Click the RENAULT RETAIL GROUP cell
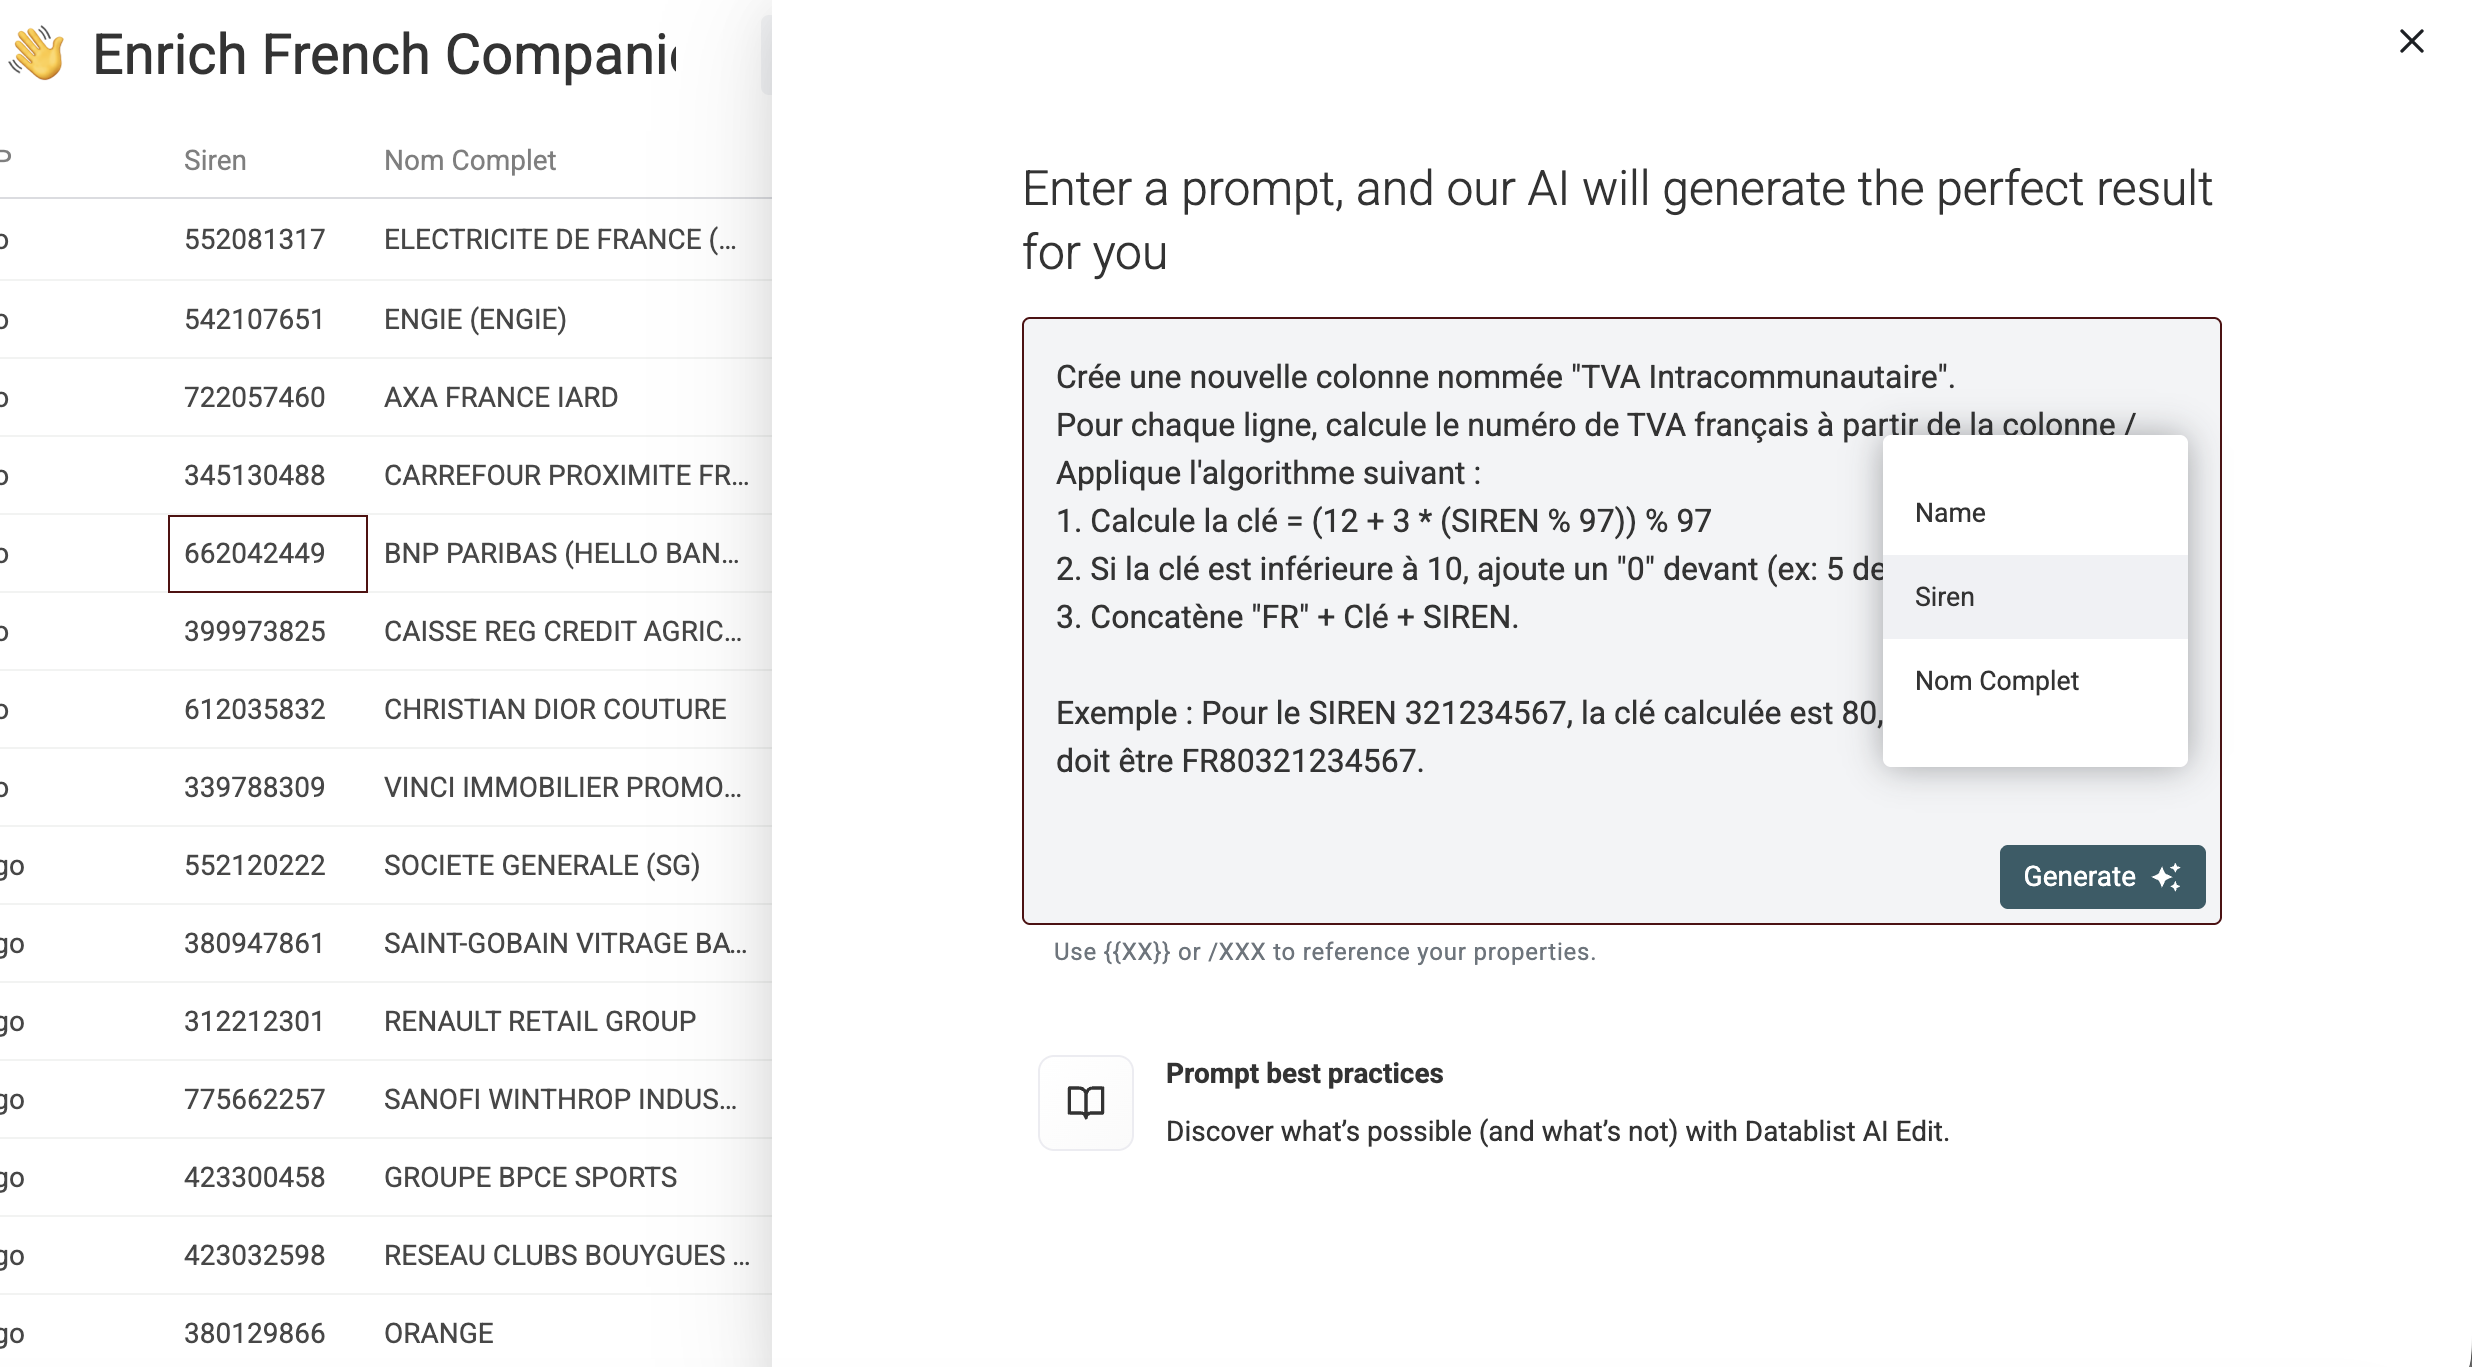 (540, 1022)
